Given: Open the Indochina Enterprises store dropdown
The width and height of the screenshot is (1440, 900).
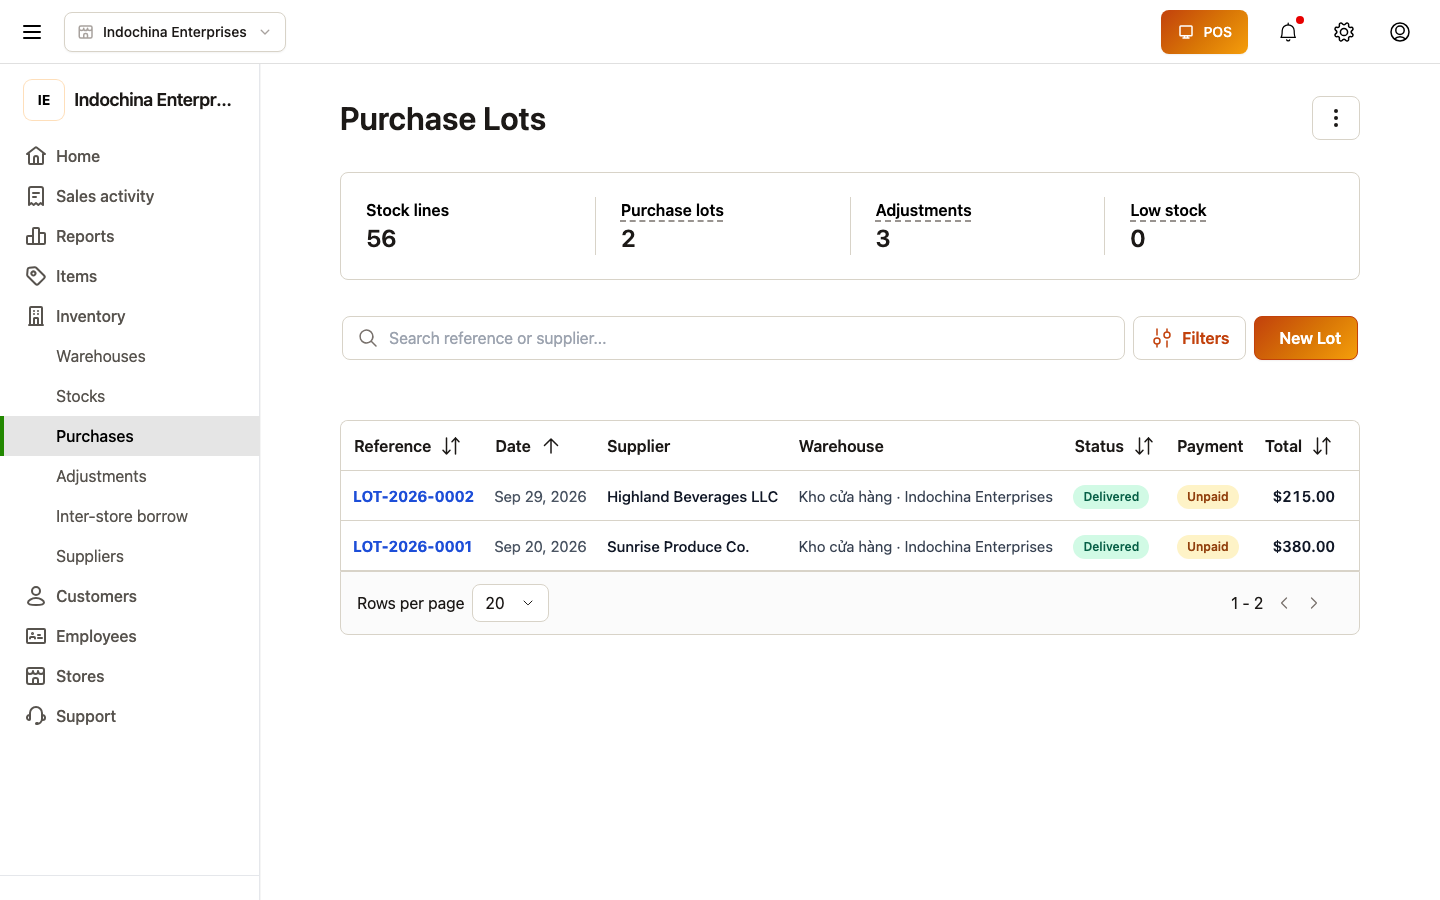Looking at the screenshot, I should [x=175, y=32].
